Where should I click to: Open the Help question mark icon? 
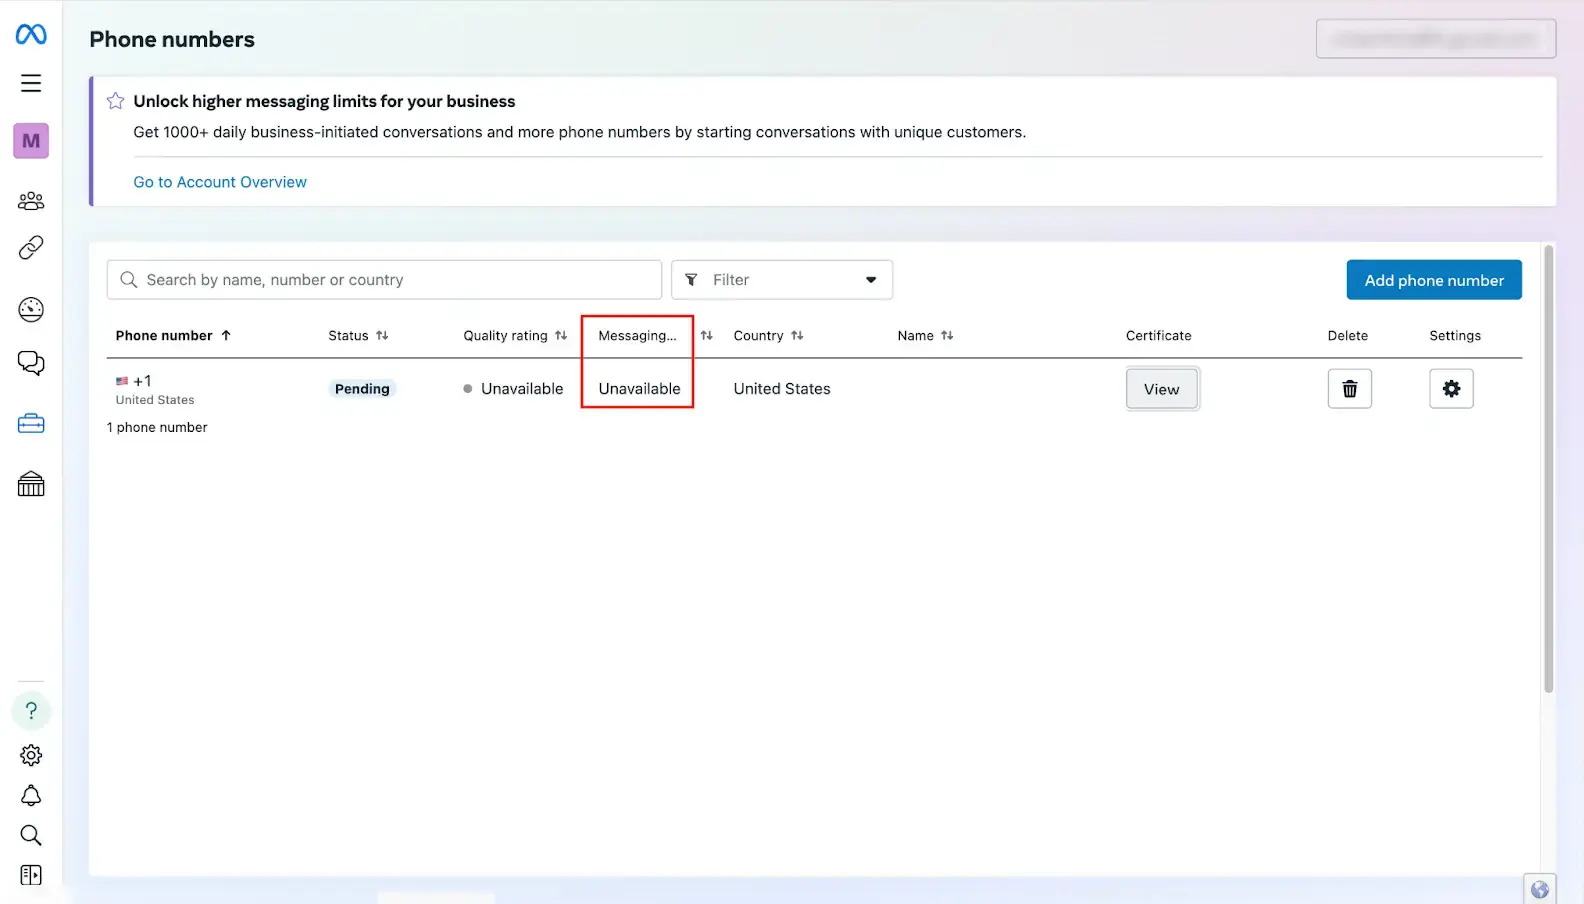point(31,711)
